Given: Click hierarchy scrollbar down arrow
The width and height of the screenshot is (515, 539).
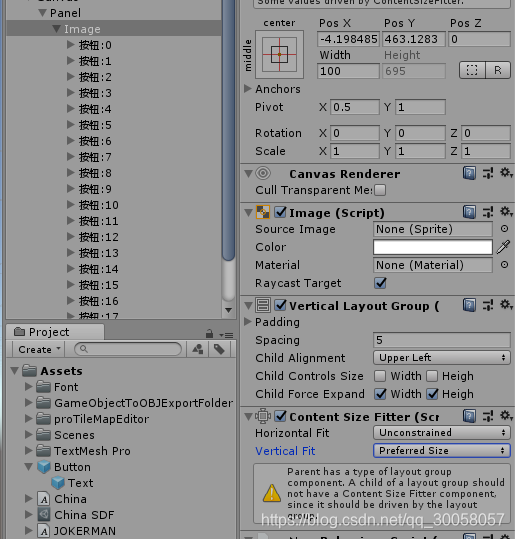Looking at the screenshot, I should coord(228,310).
